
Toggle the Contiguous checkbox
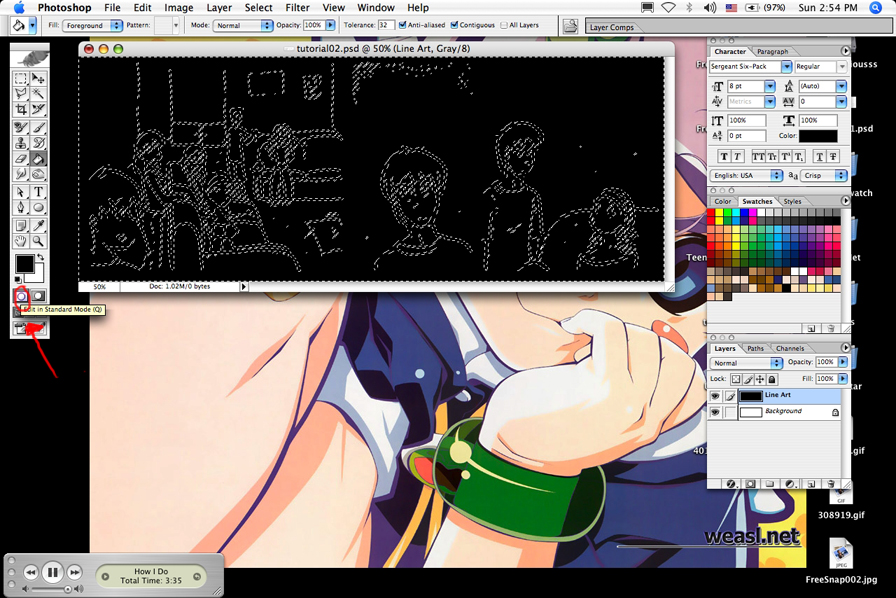coord(454,25)
